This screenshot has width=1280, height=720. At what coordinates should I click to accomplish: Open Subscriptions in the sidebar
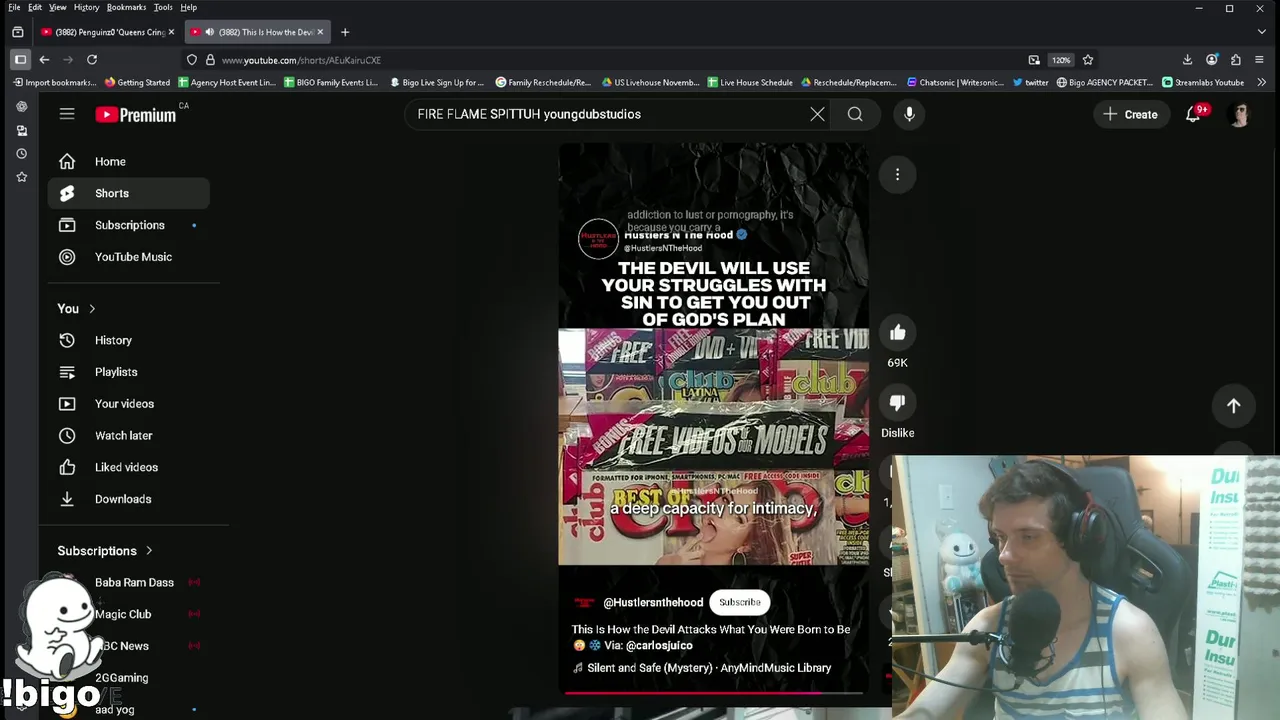tap(129, 225)
